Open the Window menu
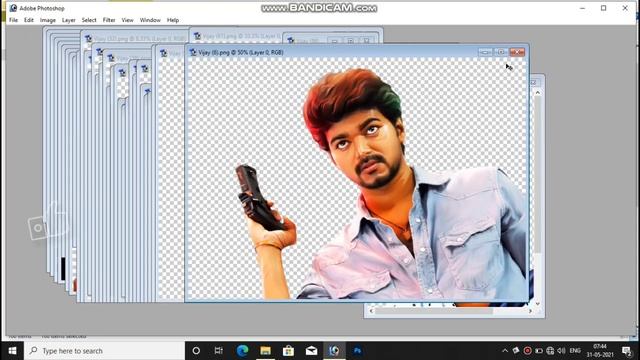Screen dimensions: 640x360 (150, 20)
